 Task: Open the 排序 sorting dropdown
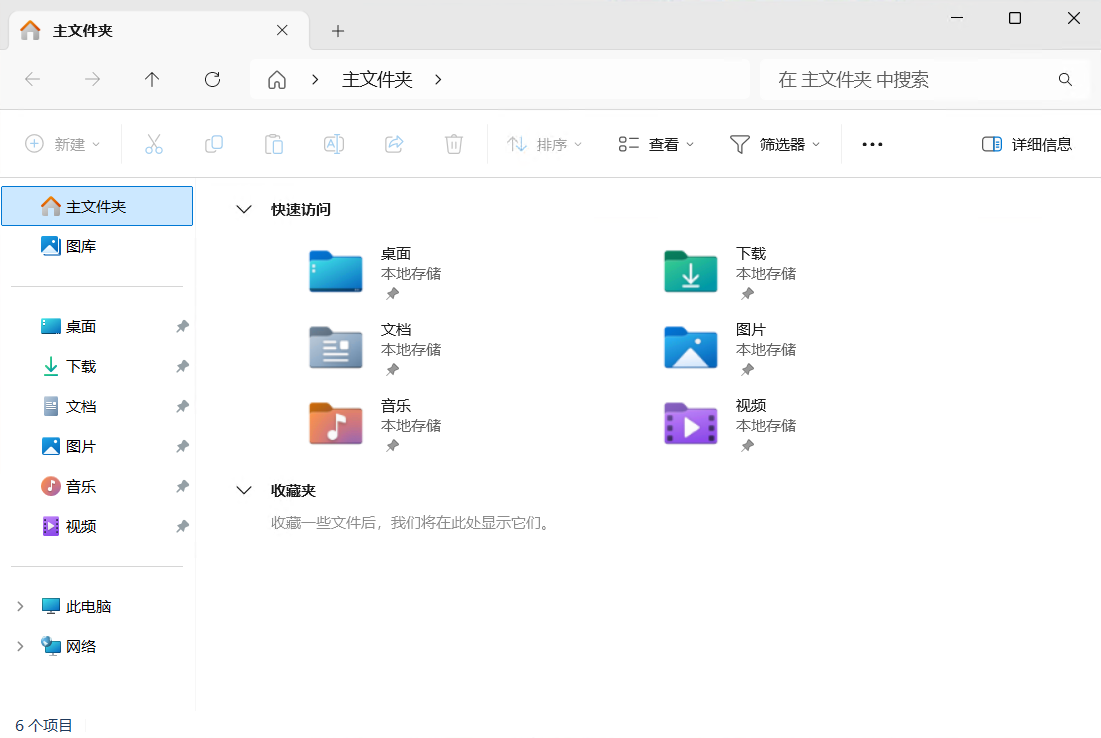(545, 144)
